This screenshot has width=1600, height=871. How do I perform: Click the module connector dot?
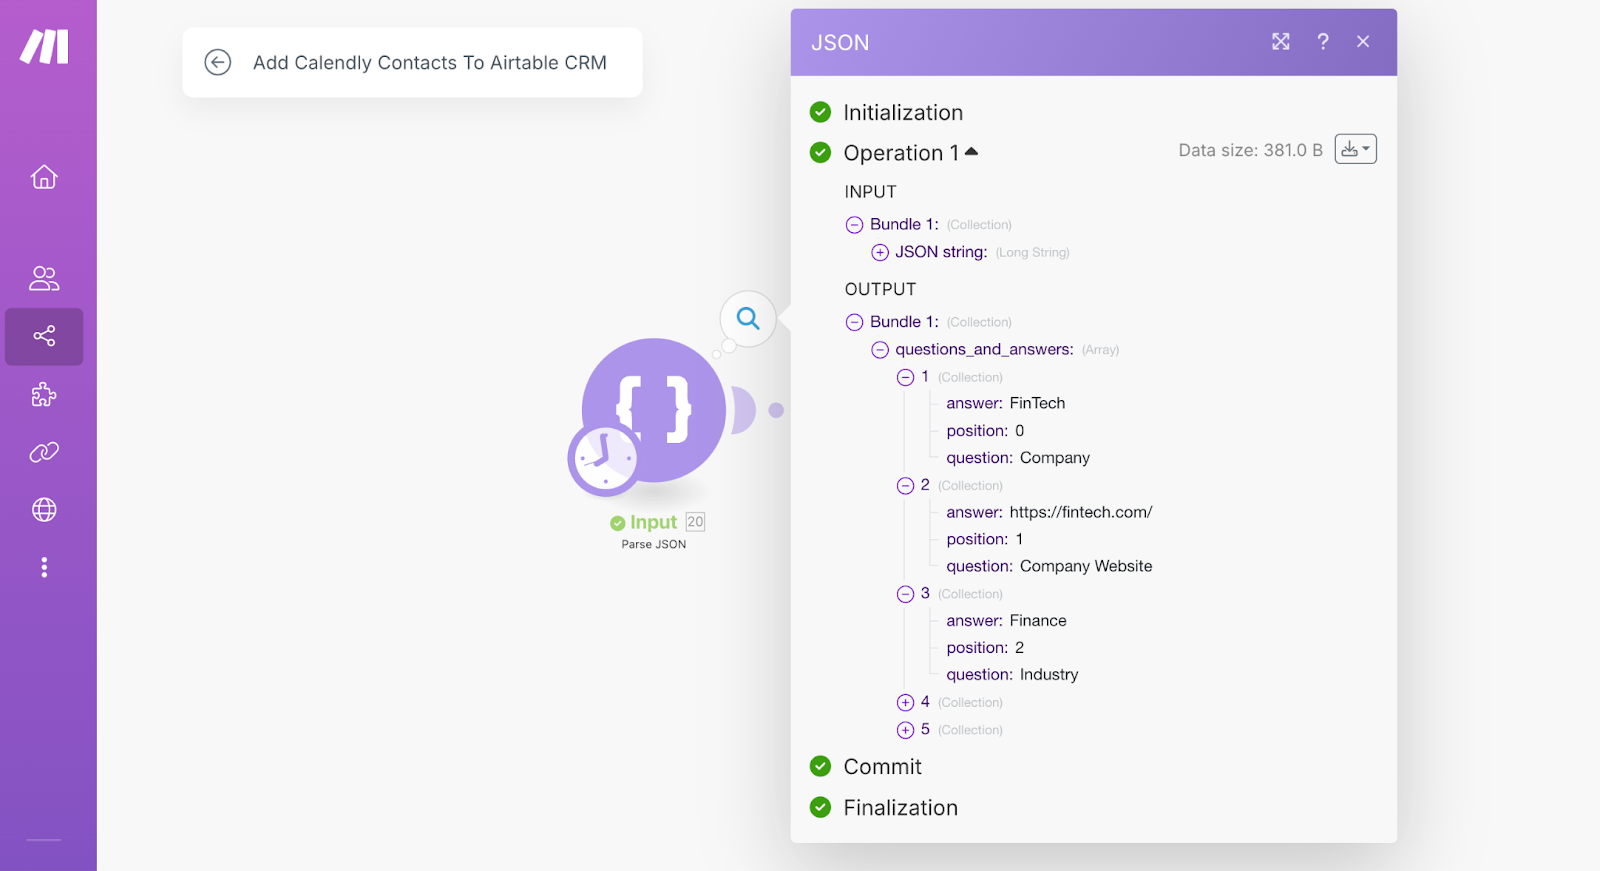[x=776, y=410]
